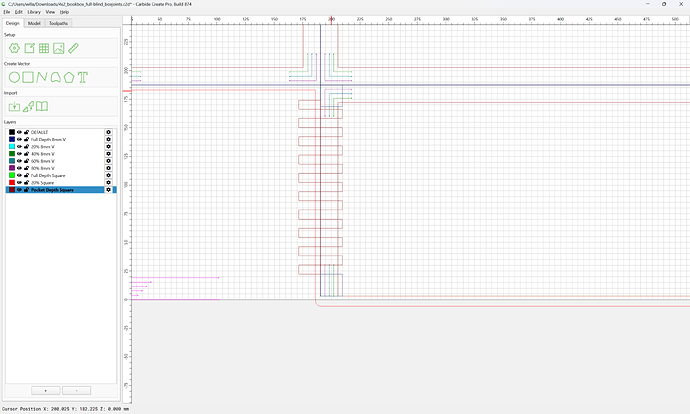Select the Polygon vector tool
This screenshot has width=690, height=414.
click(69, 77)
